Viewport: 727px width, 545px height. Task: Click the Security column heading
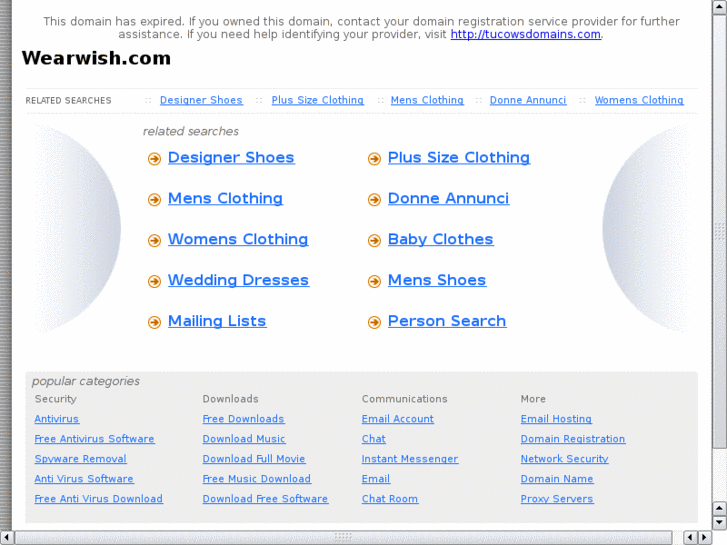tap(56, 399)
